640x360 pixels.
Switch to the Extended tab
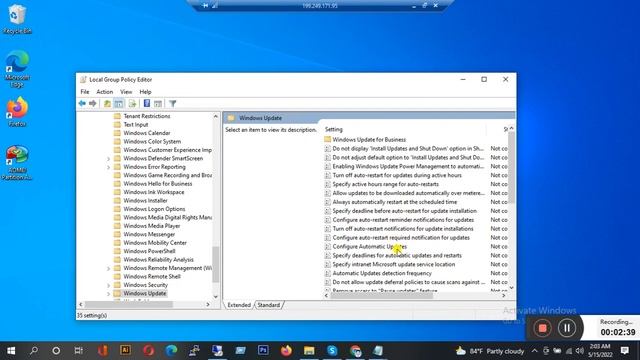tap(239, 305)
